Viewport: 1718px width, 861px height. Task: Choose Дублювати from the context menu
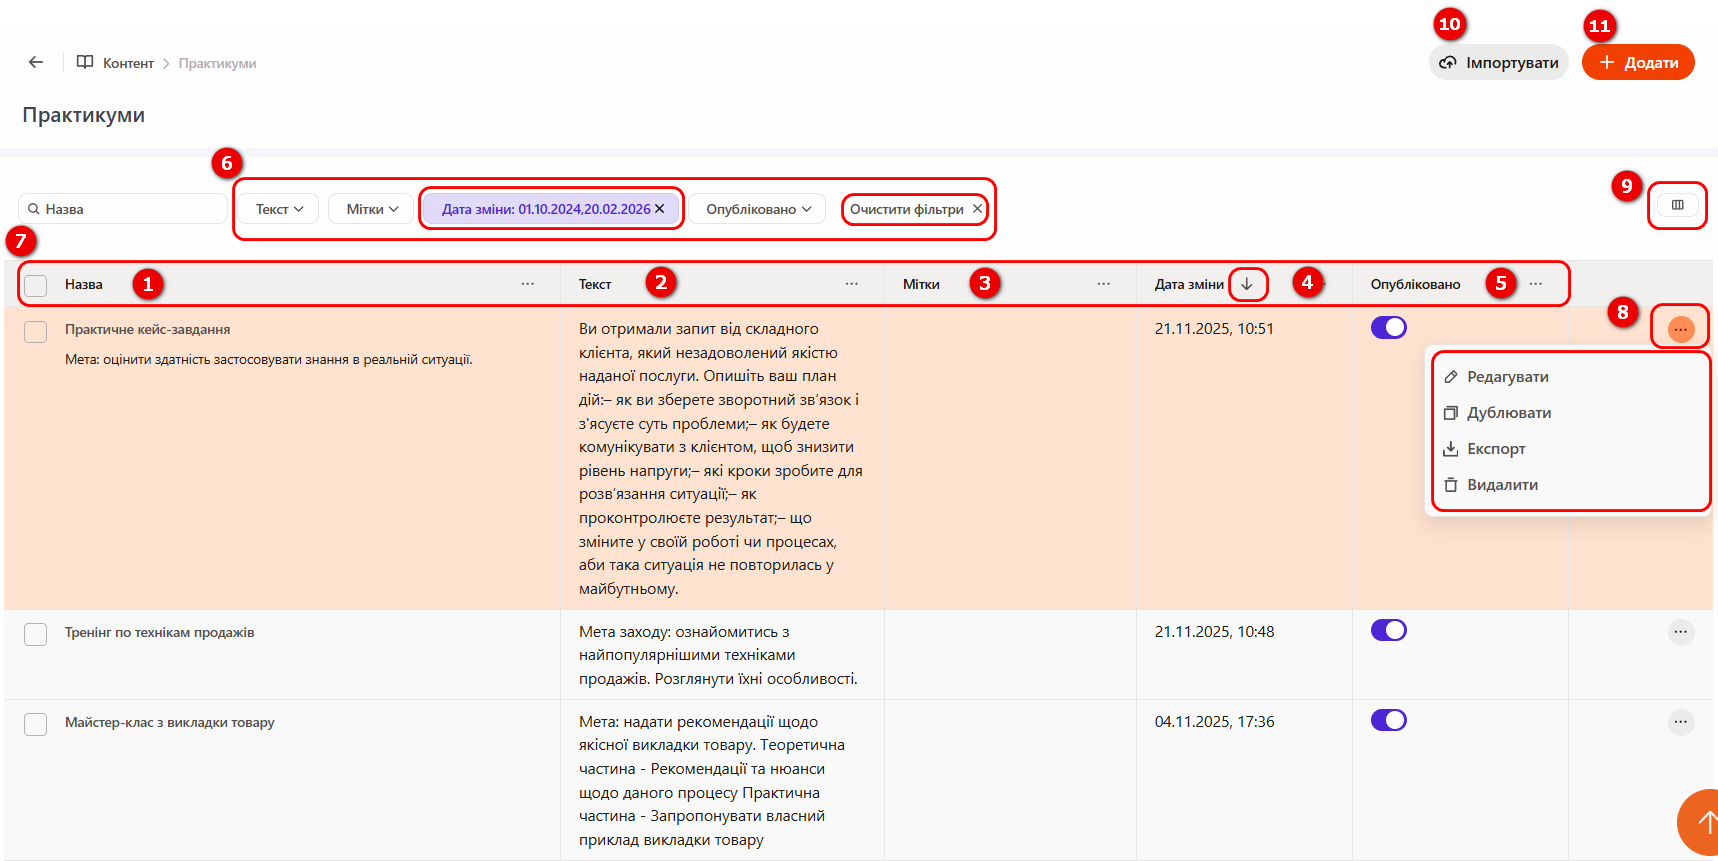point(1508,413)
